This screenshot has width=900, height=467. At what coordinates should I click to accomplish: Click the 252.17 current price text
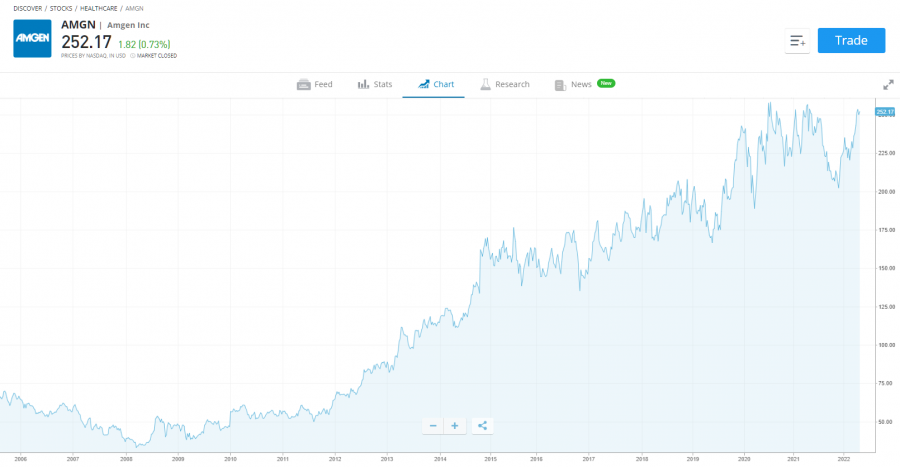point(86,42)
